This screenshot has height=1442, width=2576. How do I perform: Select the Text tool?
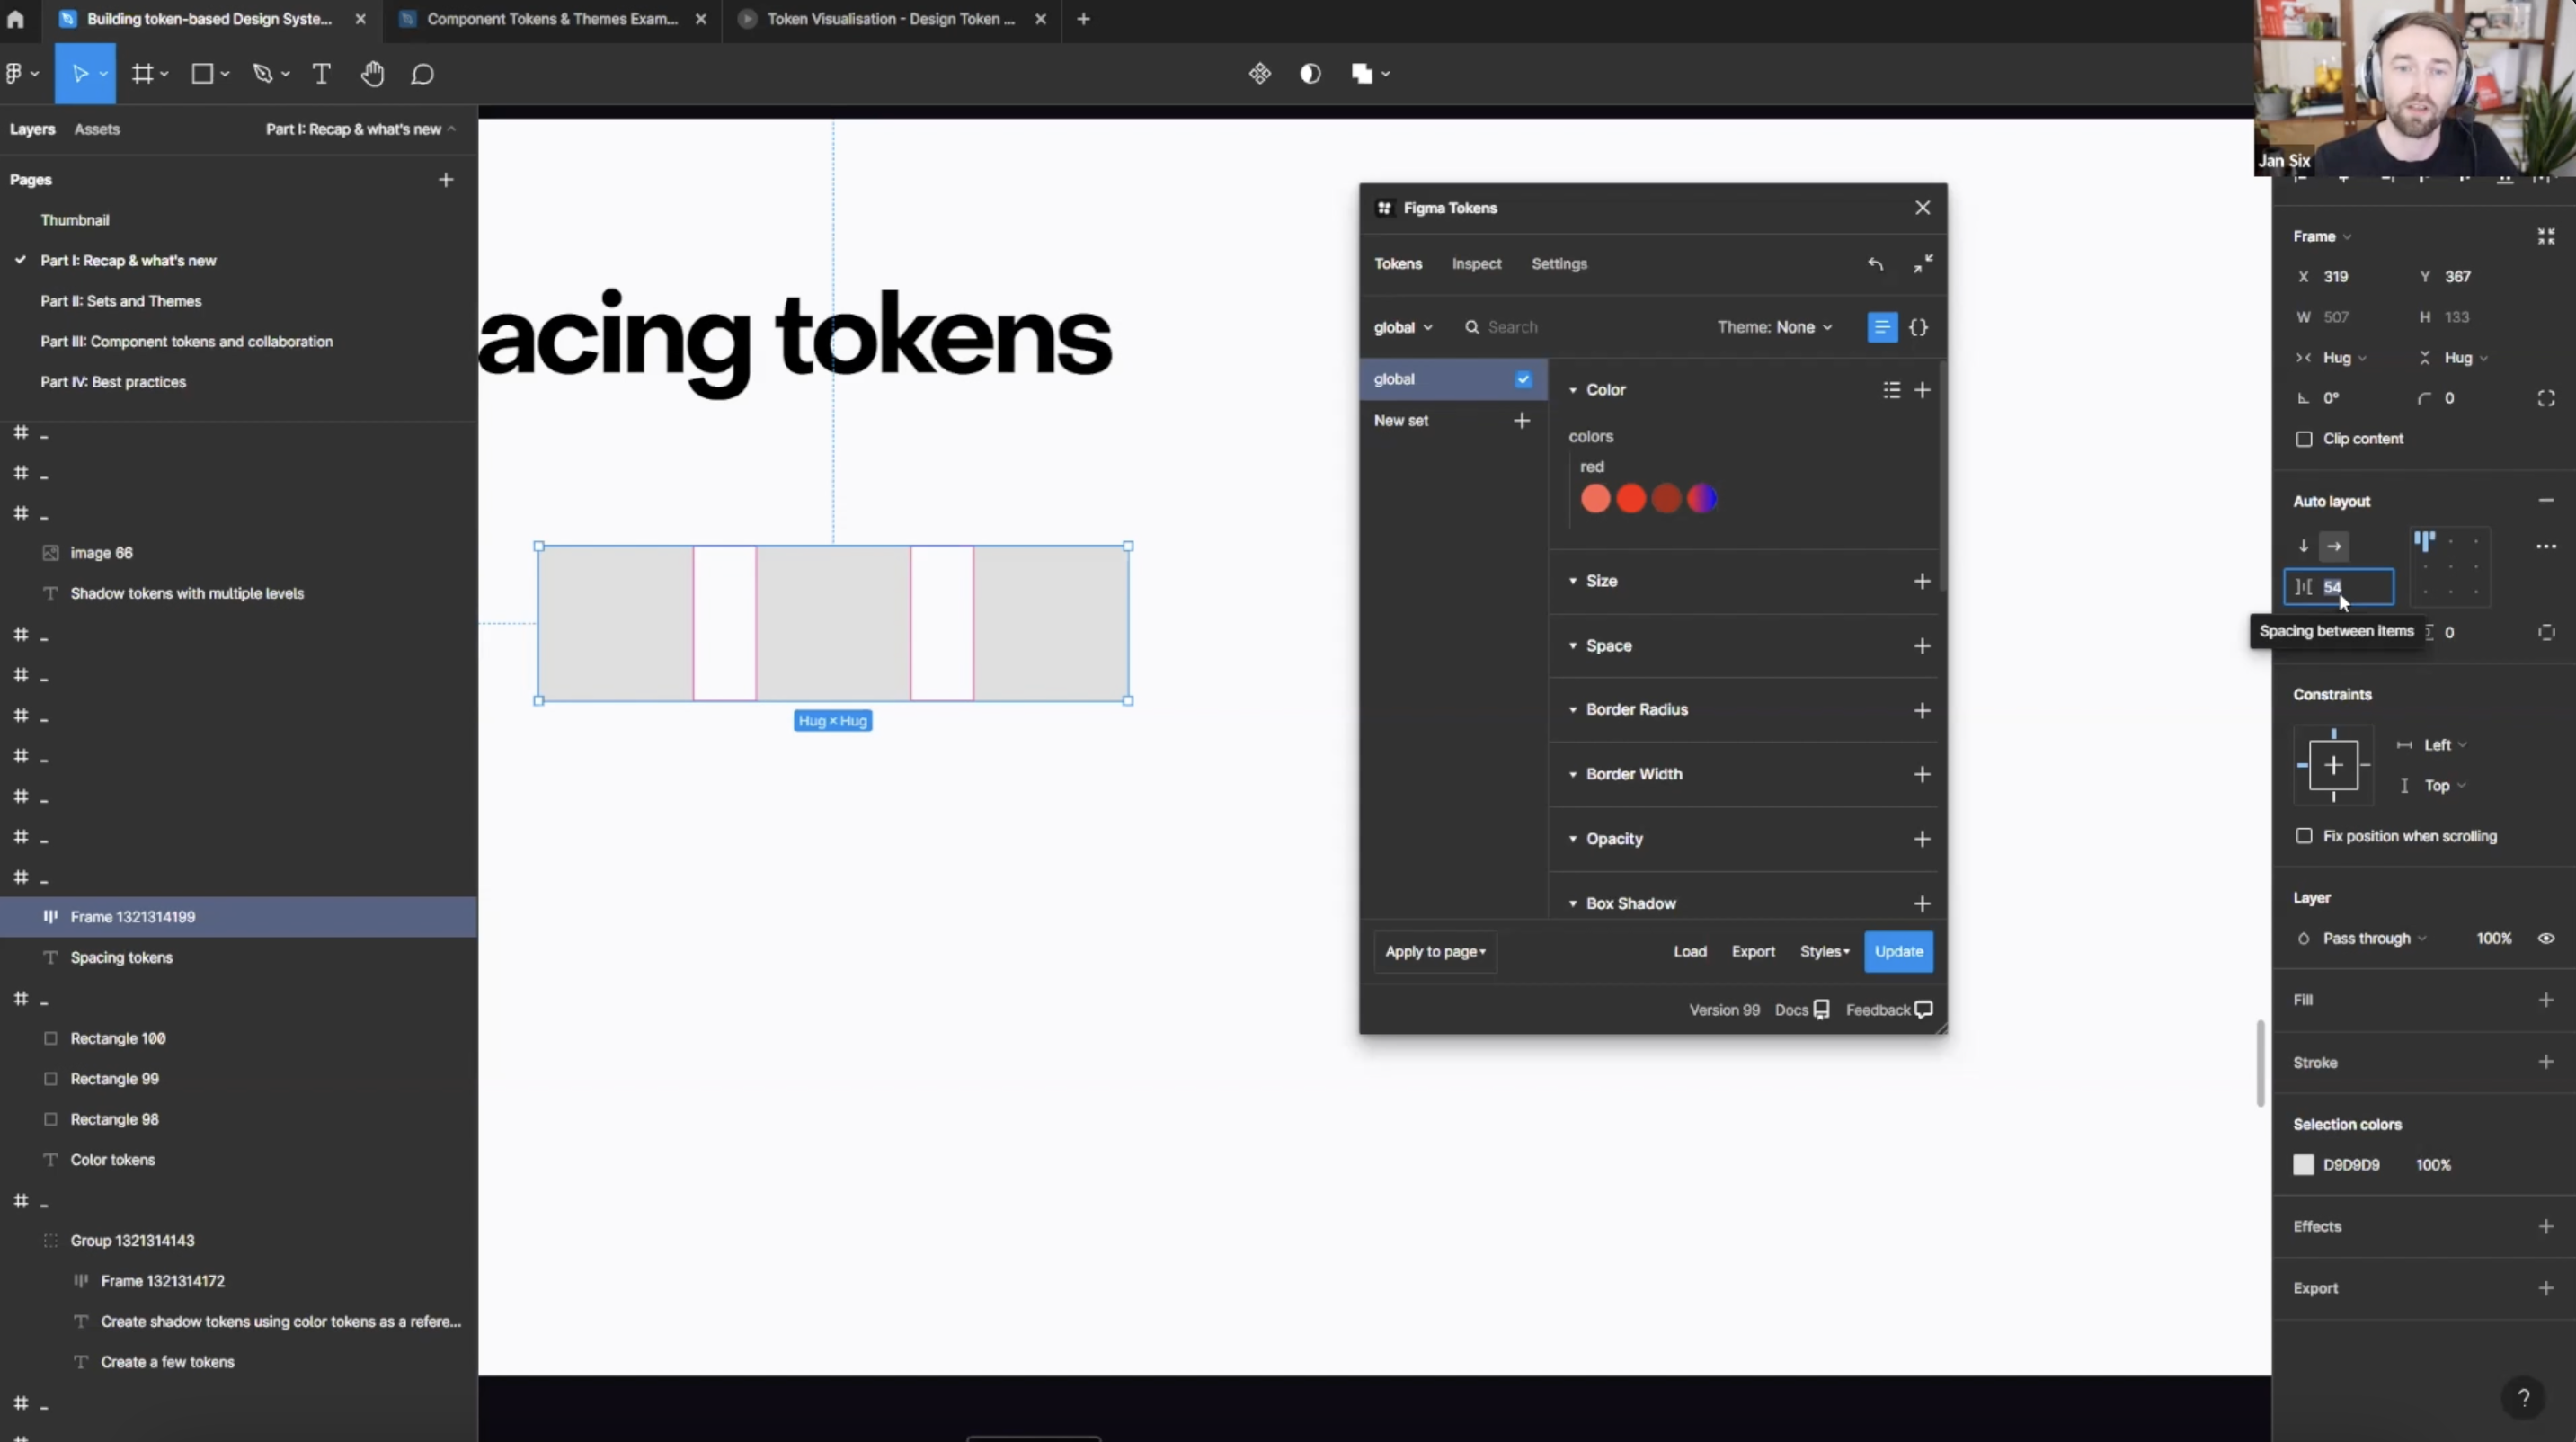click(x=321, y=74)
